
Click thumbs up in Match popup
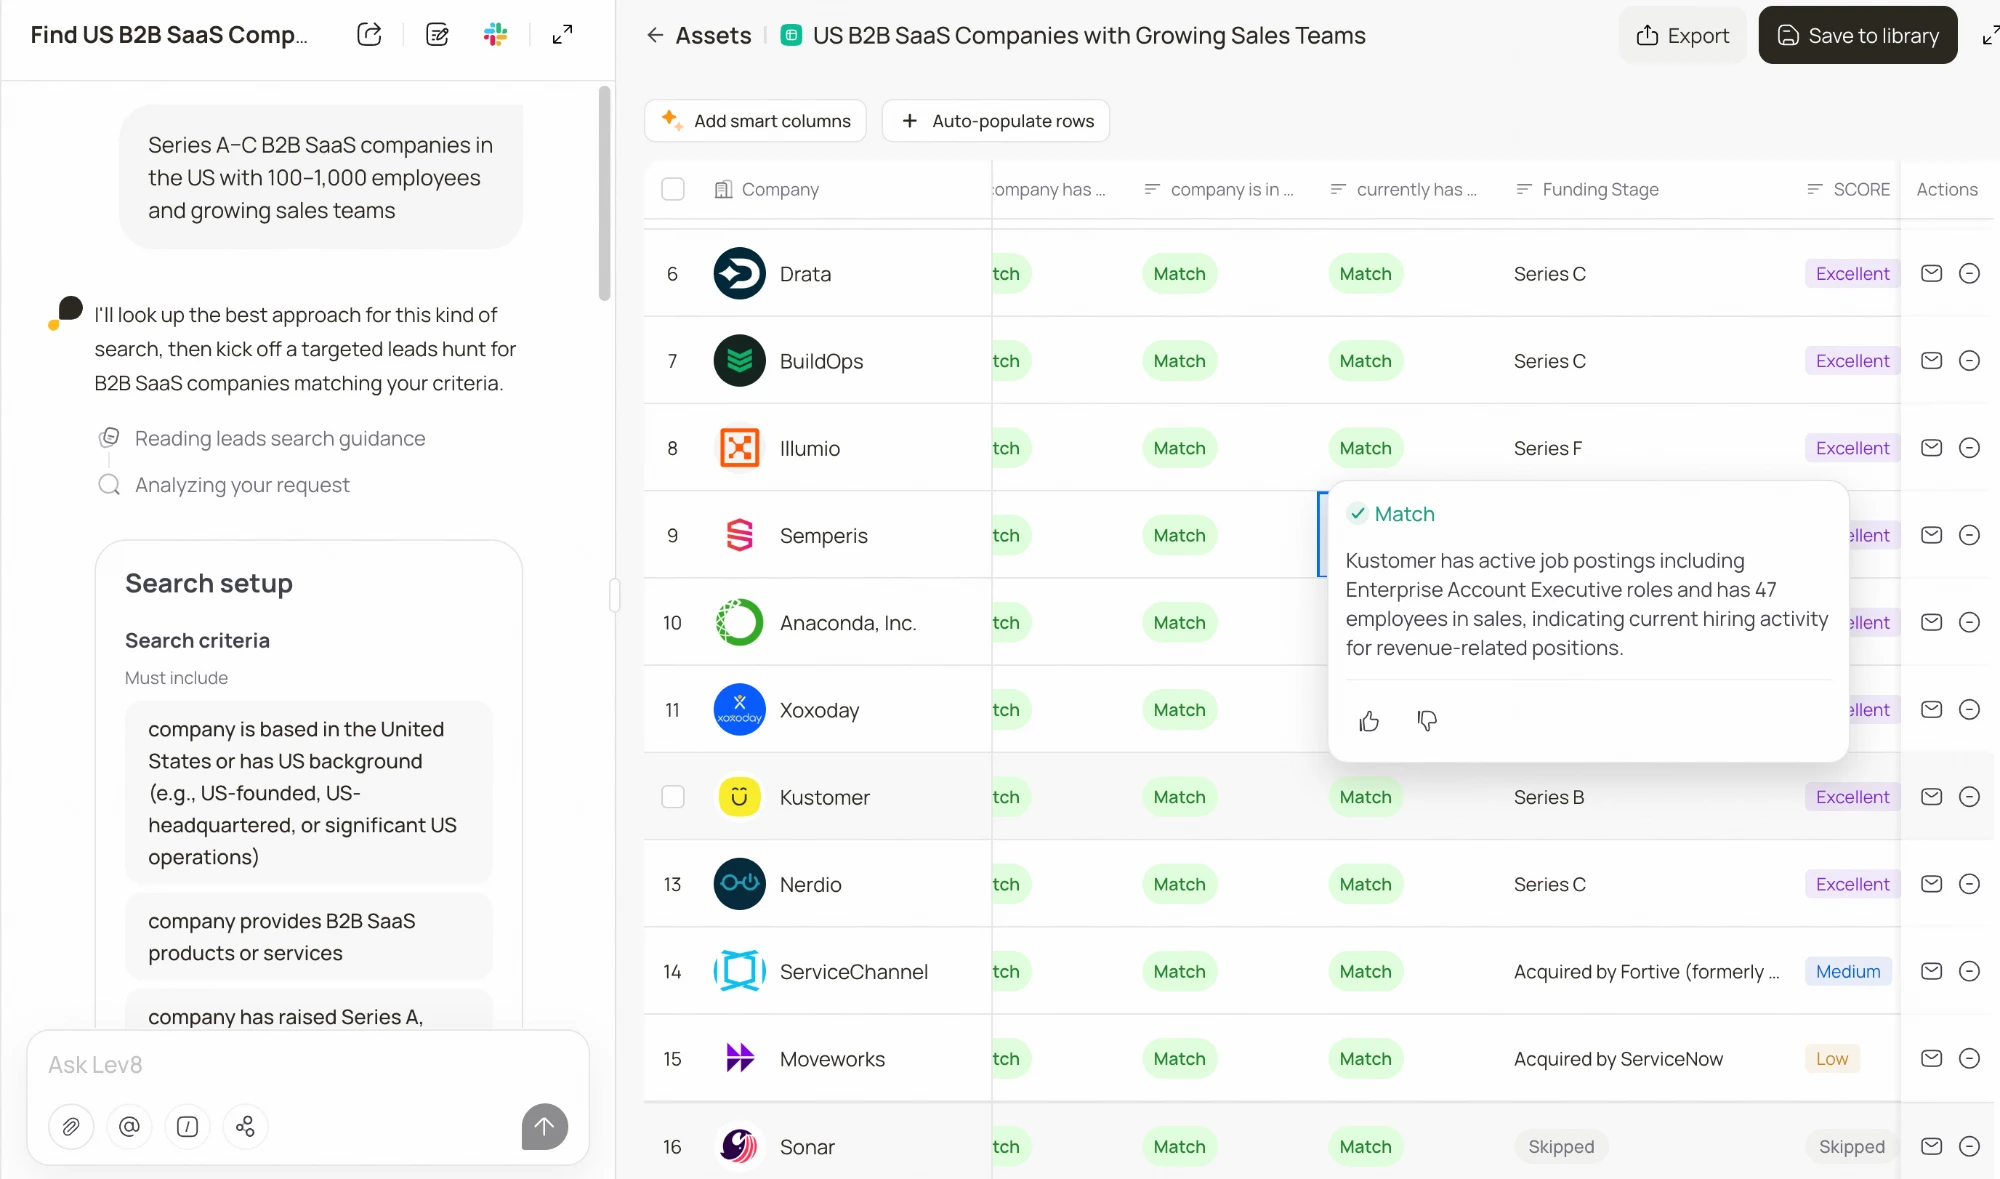click(x=1369, y=721)
